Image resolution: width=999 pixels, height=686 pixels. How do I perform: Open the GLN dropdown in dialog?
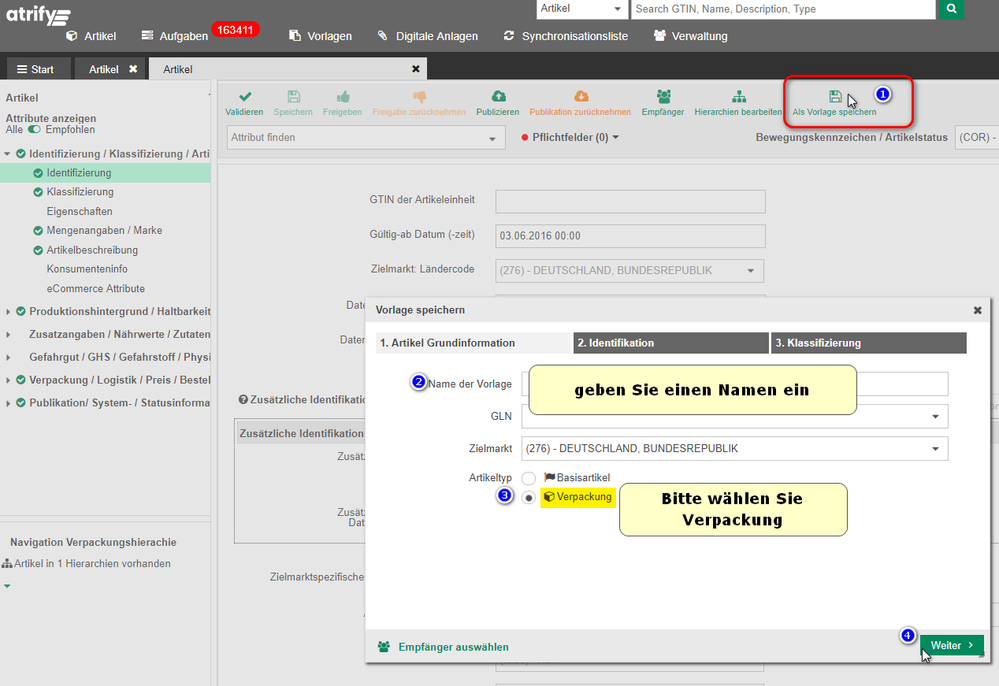tap(735, 416)
